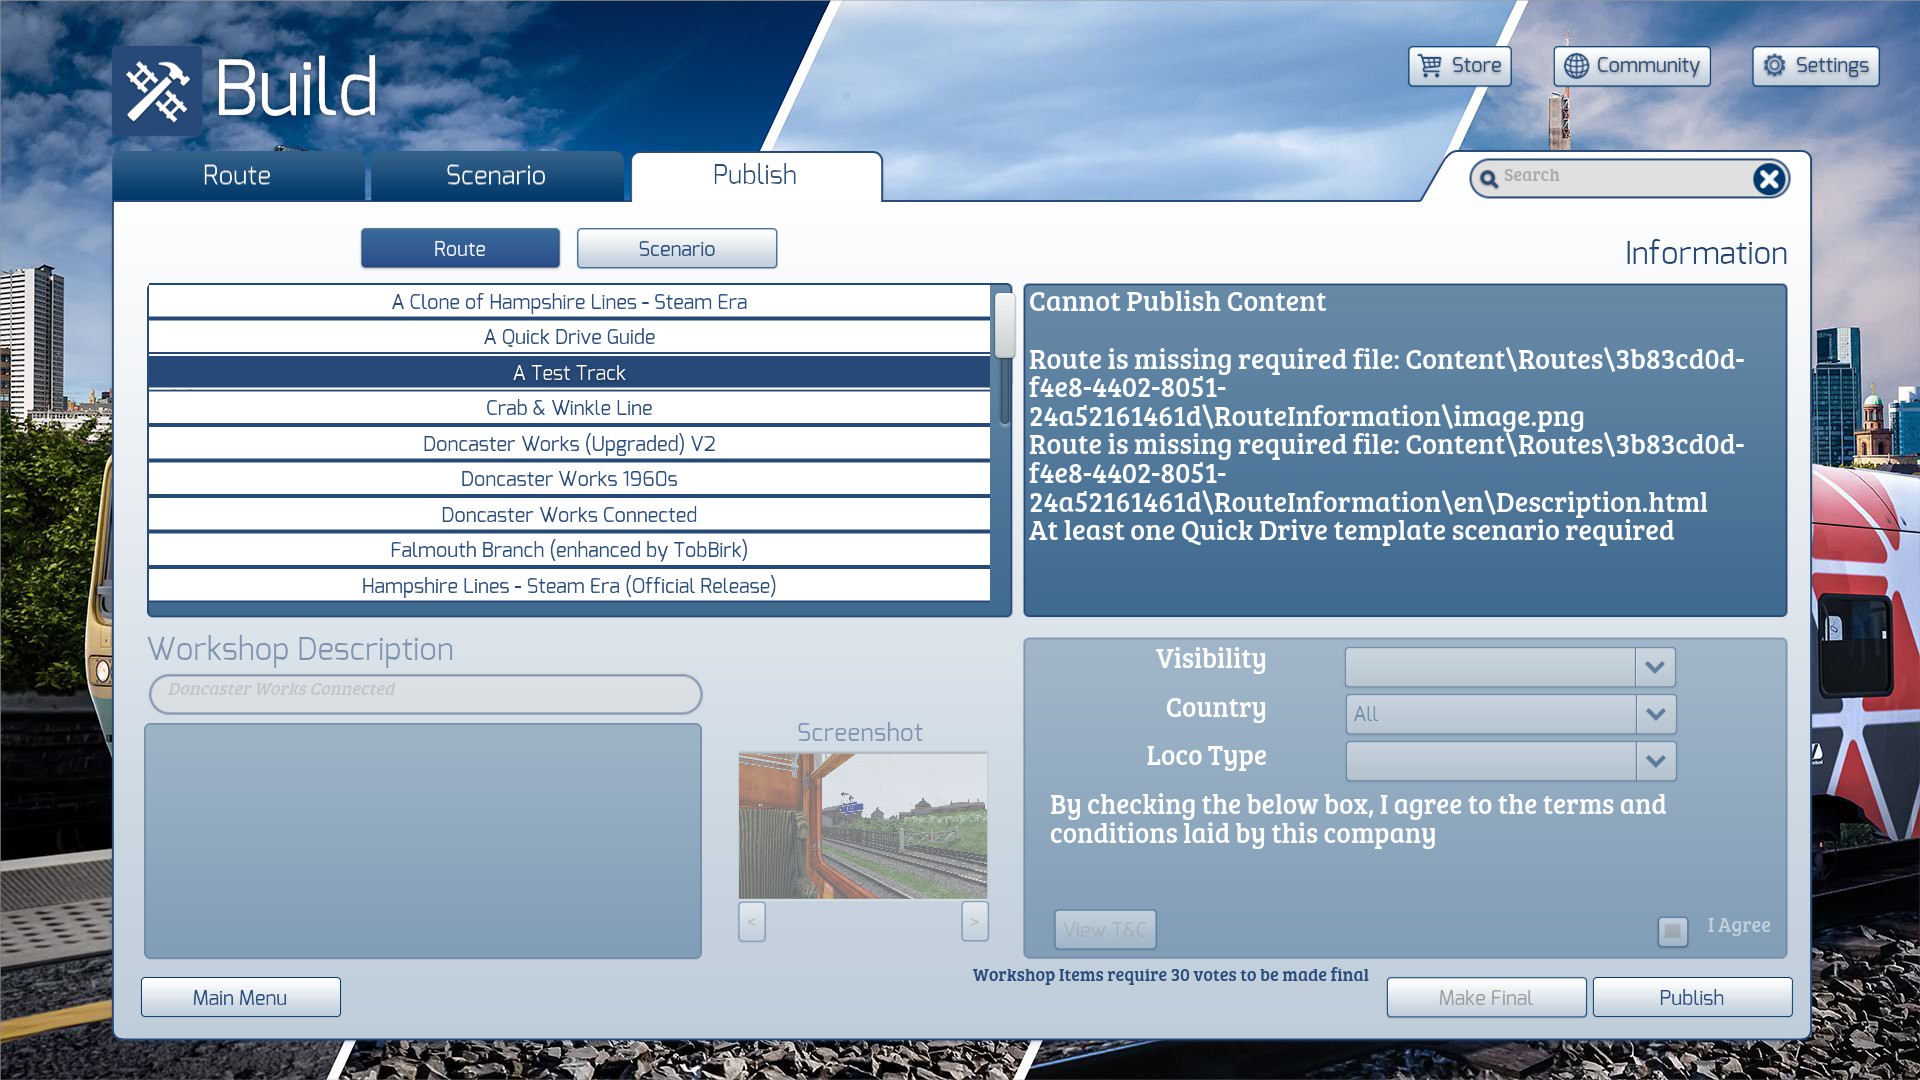The image size is (1920, 1080).
Task: Return to Main Menu
Action: (x=240, y=998)
